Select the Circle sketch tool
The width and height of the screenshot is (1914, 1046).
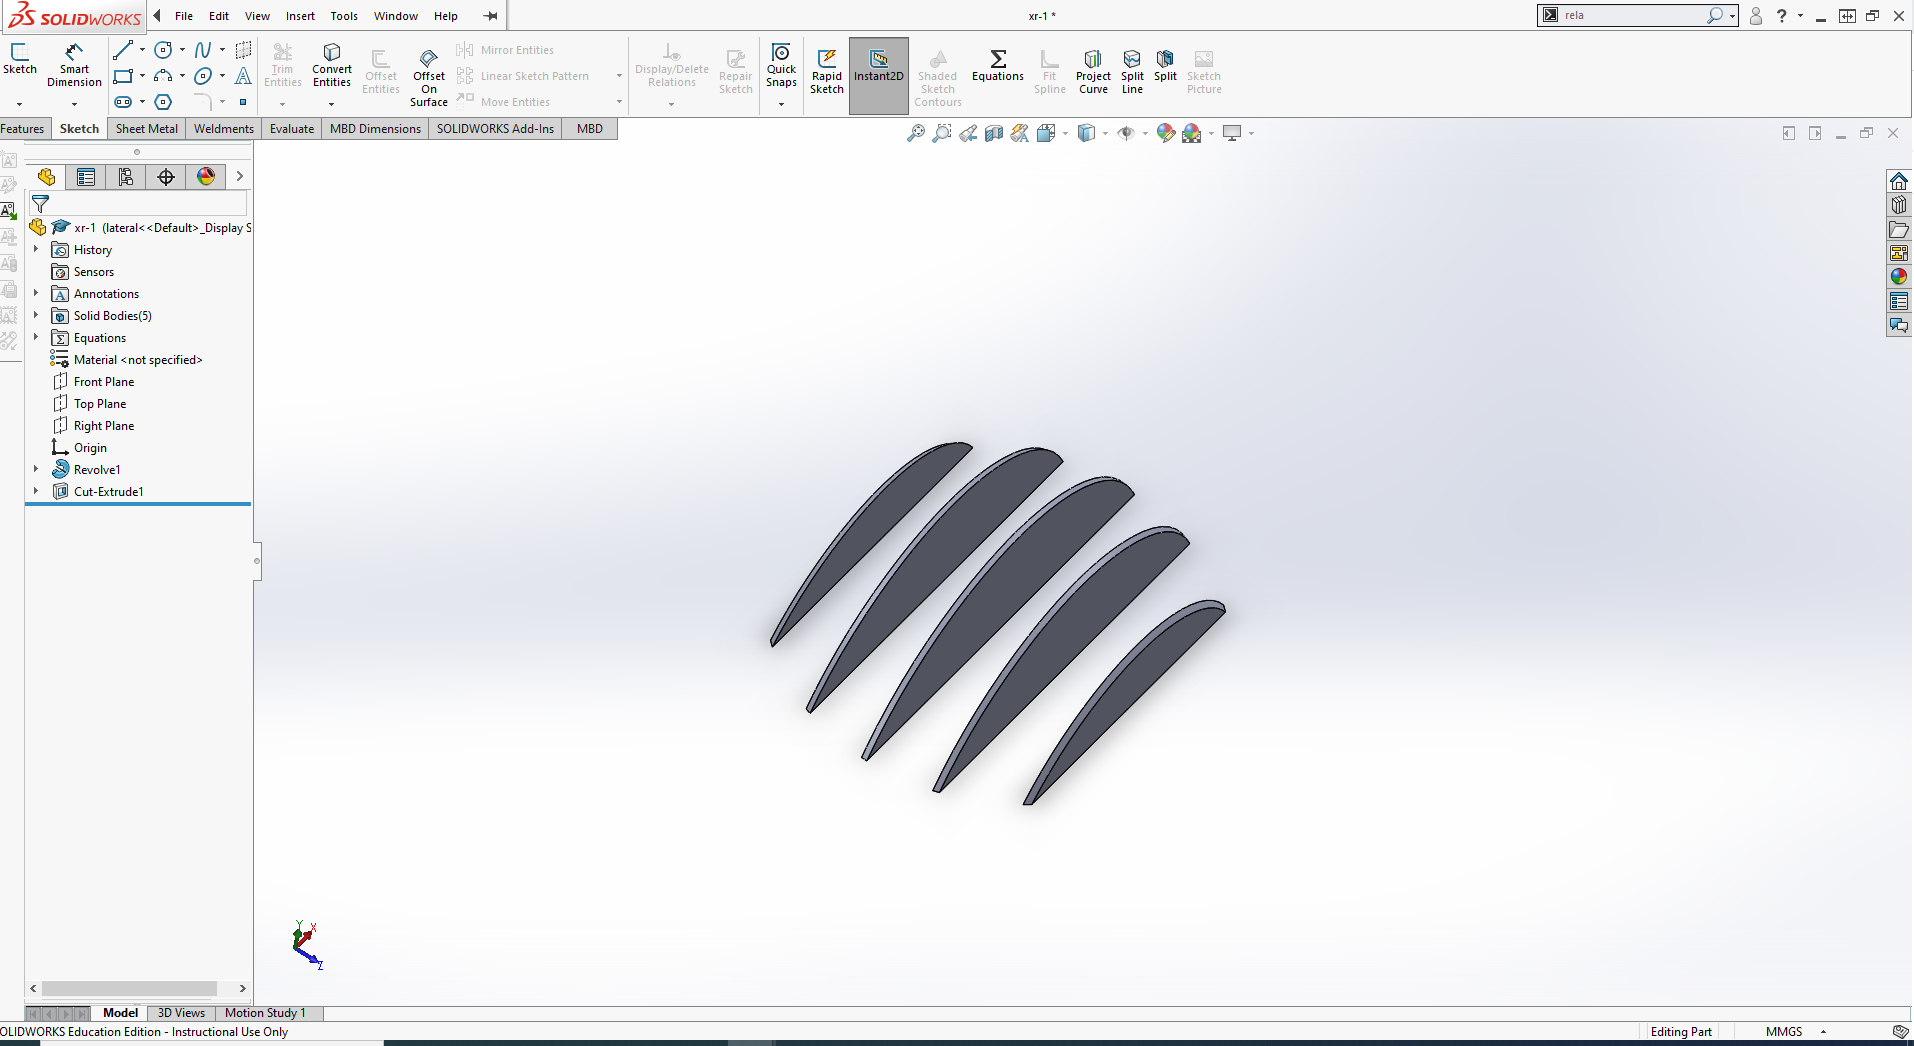tap(163, 50)
